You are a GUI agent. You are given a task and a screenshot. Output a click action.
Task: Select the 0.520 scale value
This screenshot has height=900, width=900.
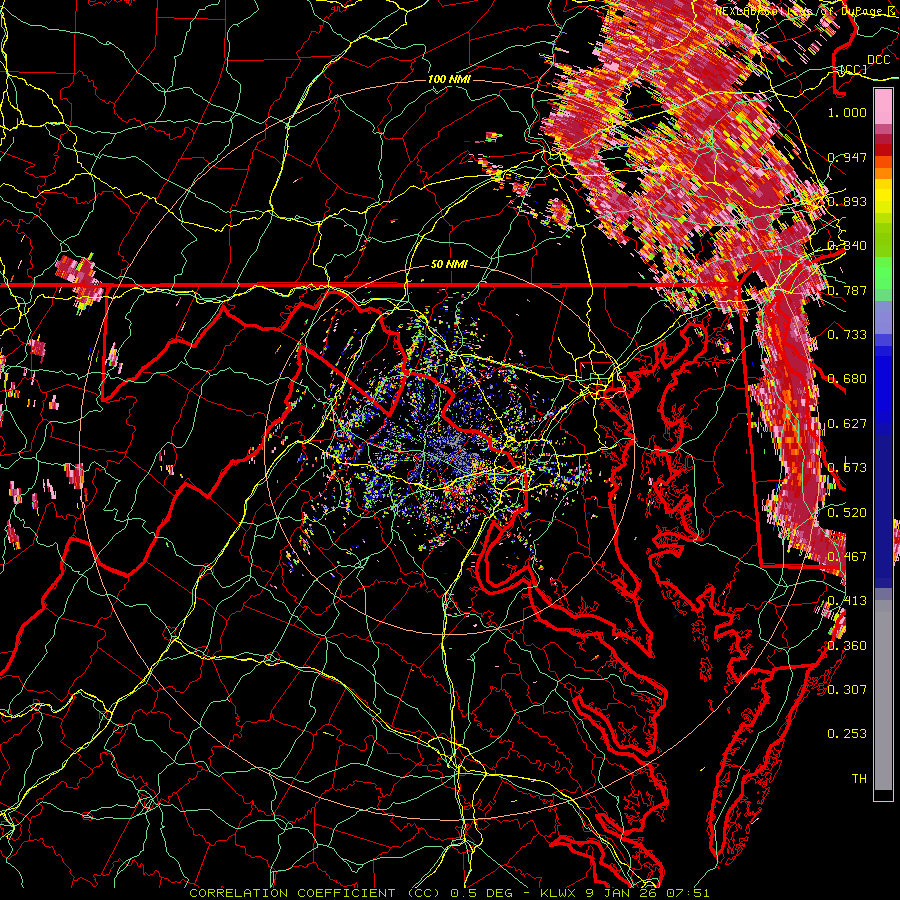[847, 512]
